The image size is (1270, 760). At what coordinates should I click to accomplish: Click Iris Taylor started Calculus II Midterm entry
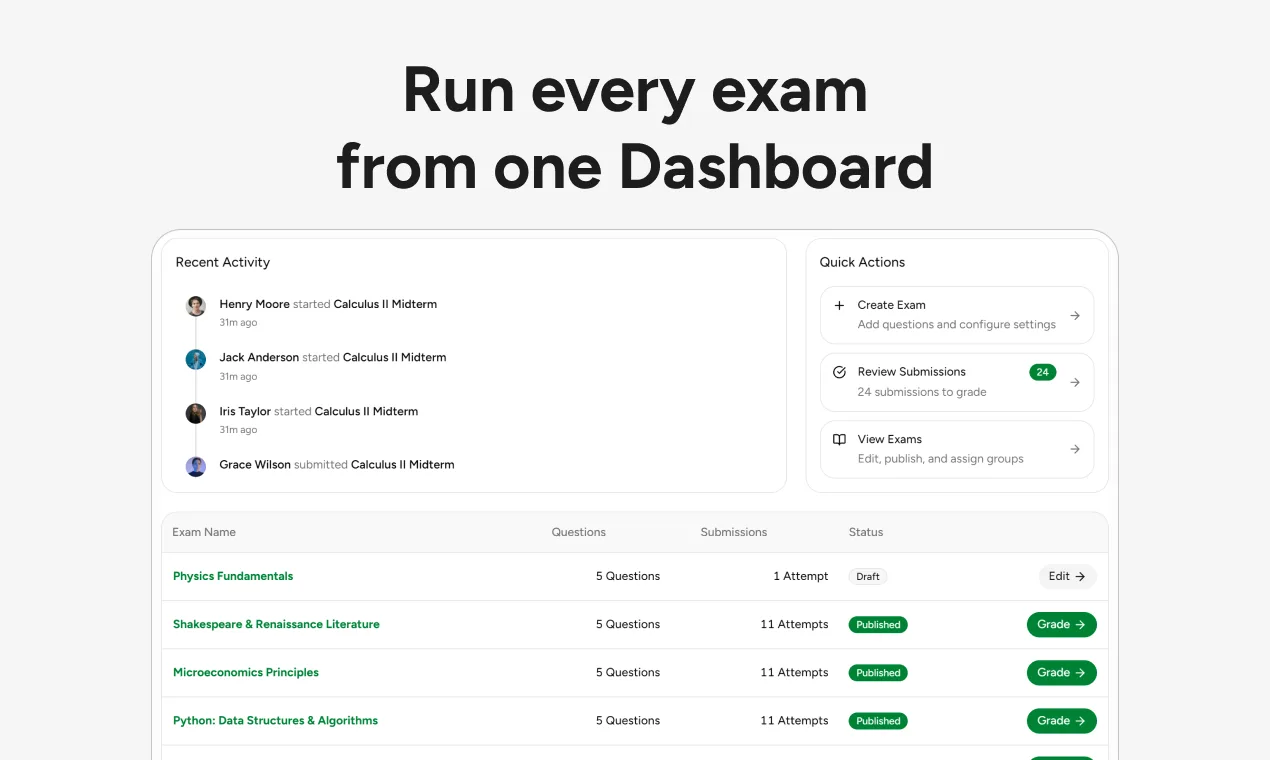[319, 411]
